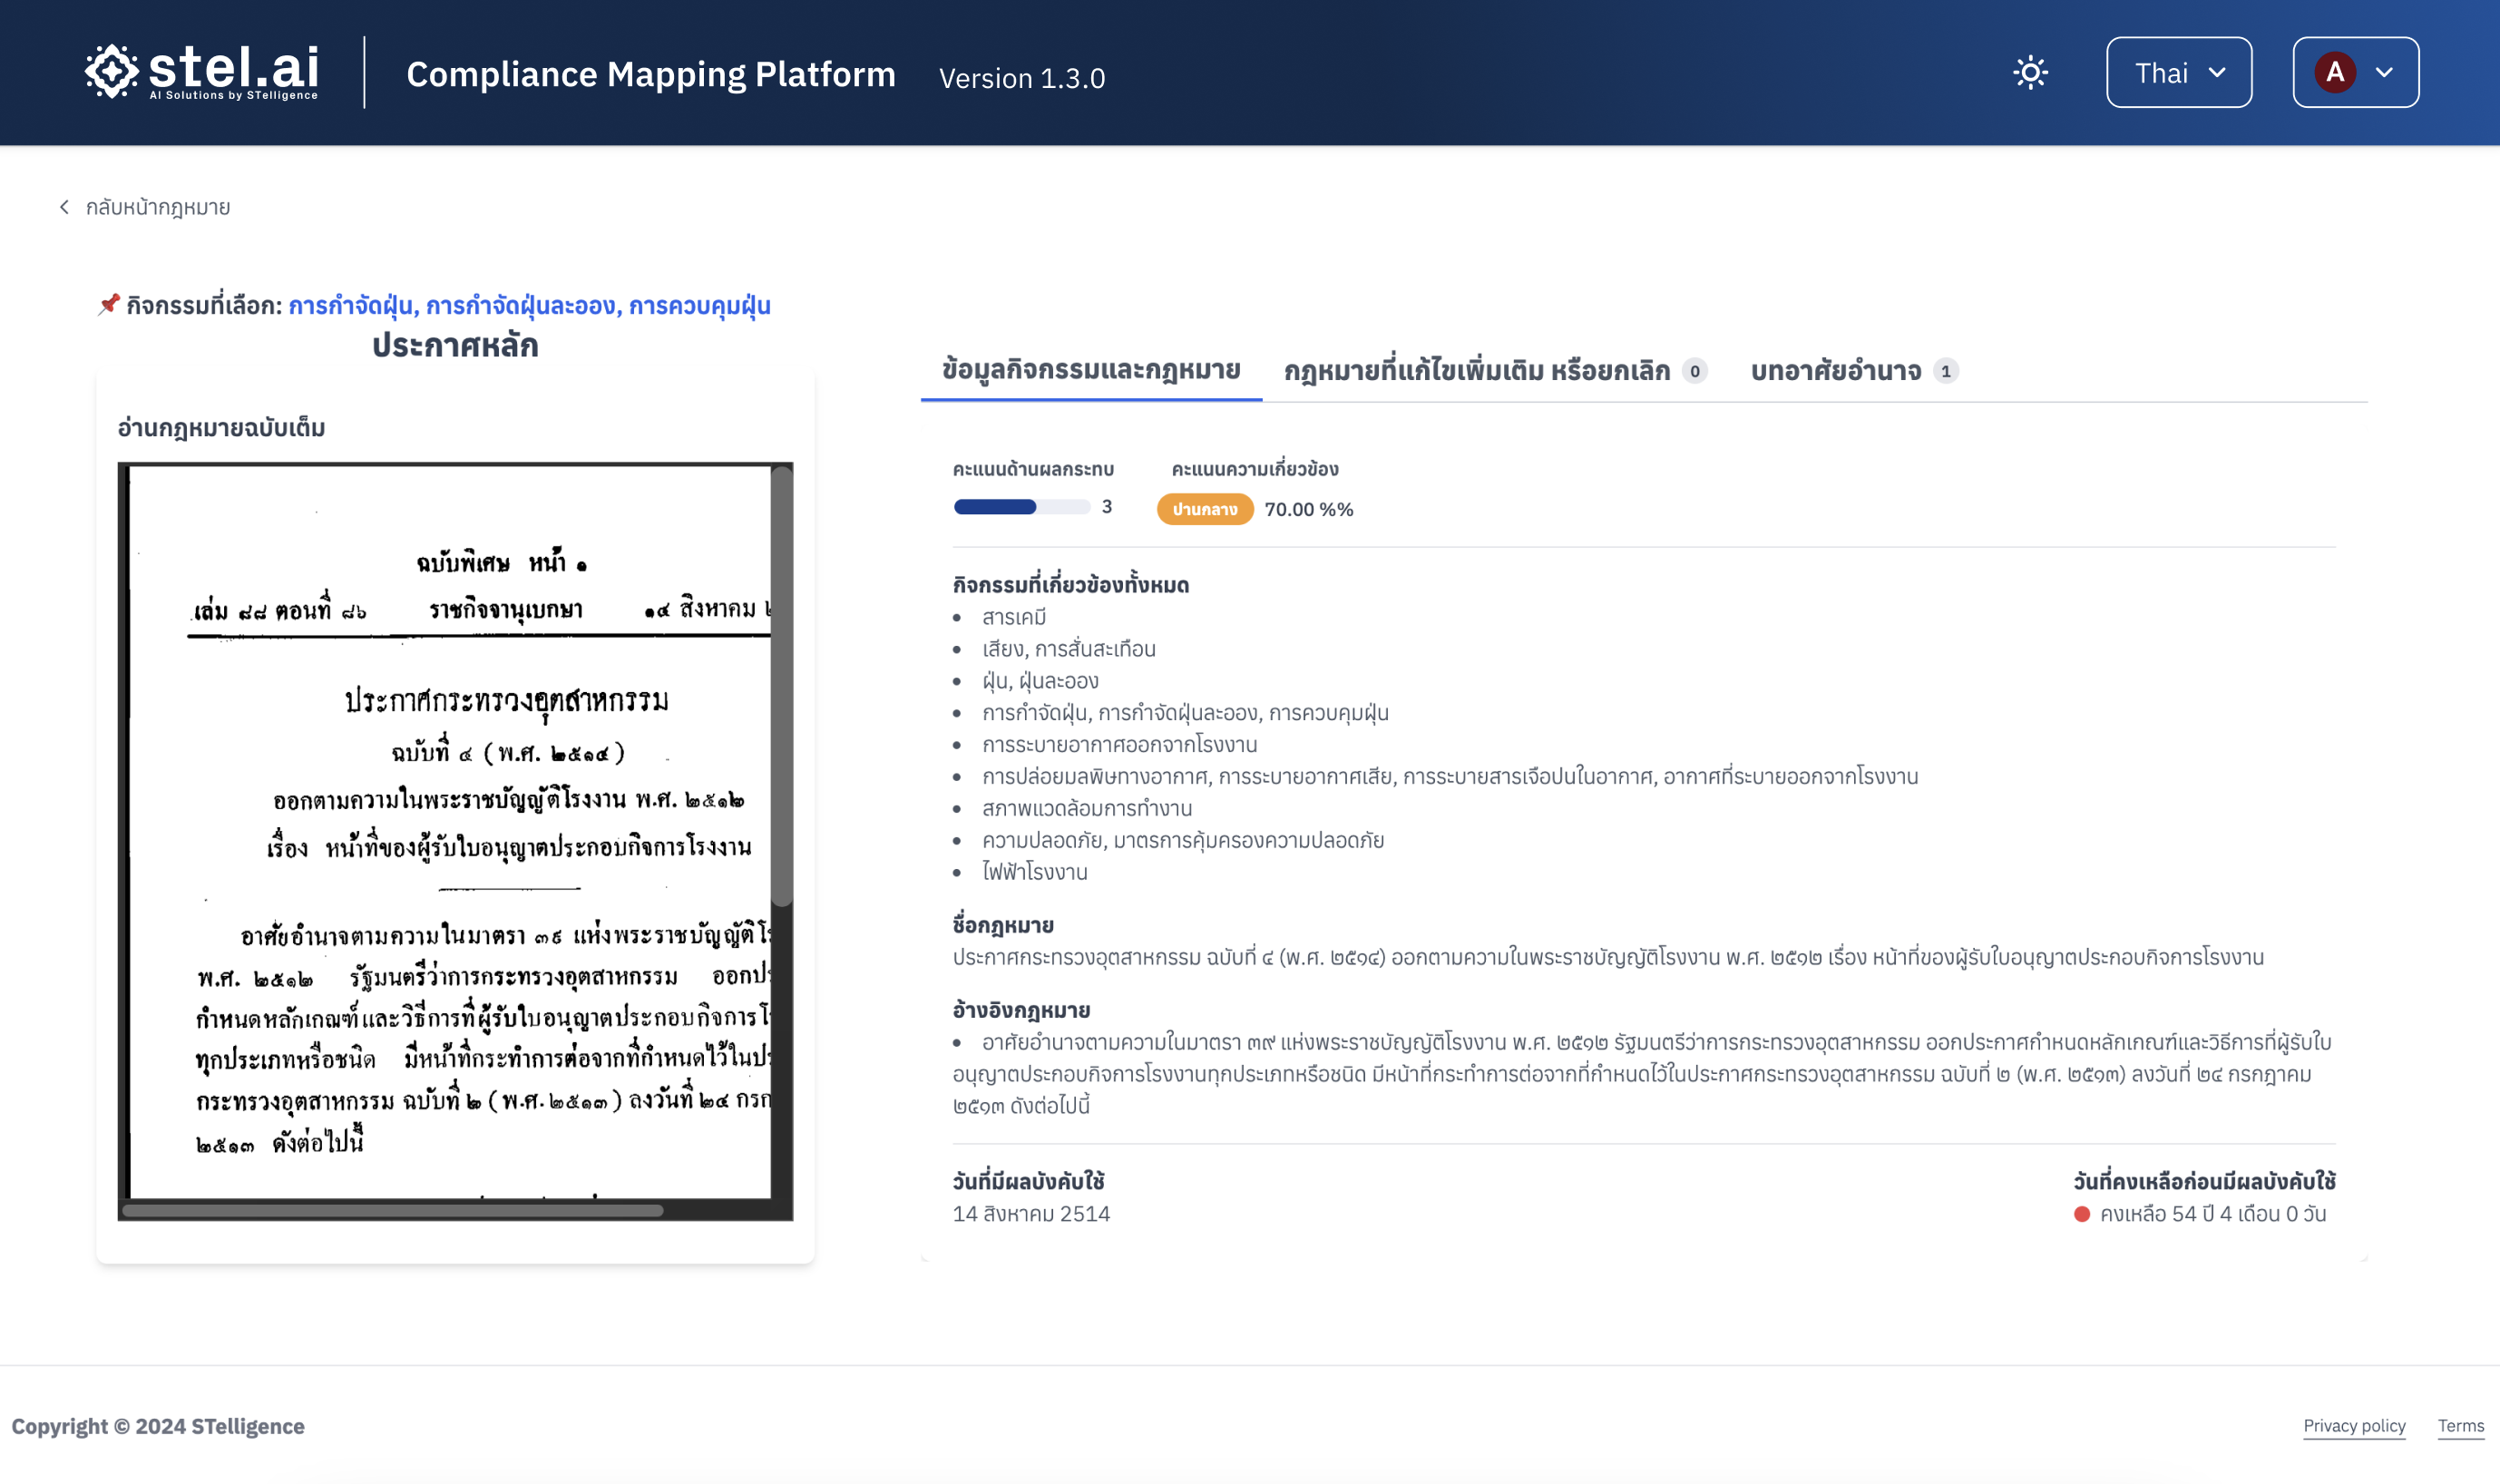Click the 1 count badge on บทอาศัยอำนาจ
Image resolution: width=2500 pixels, height=1484 pixels.
1945,371
